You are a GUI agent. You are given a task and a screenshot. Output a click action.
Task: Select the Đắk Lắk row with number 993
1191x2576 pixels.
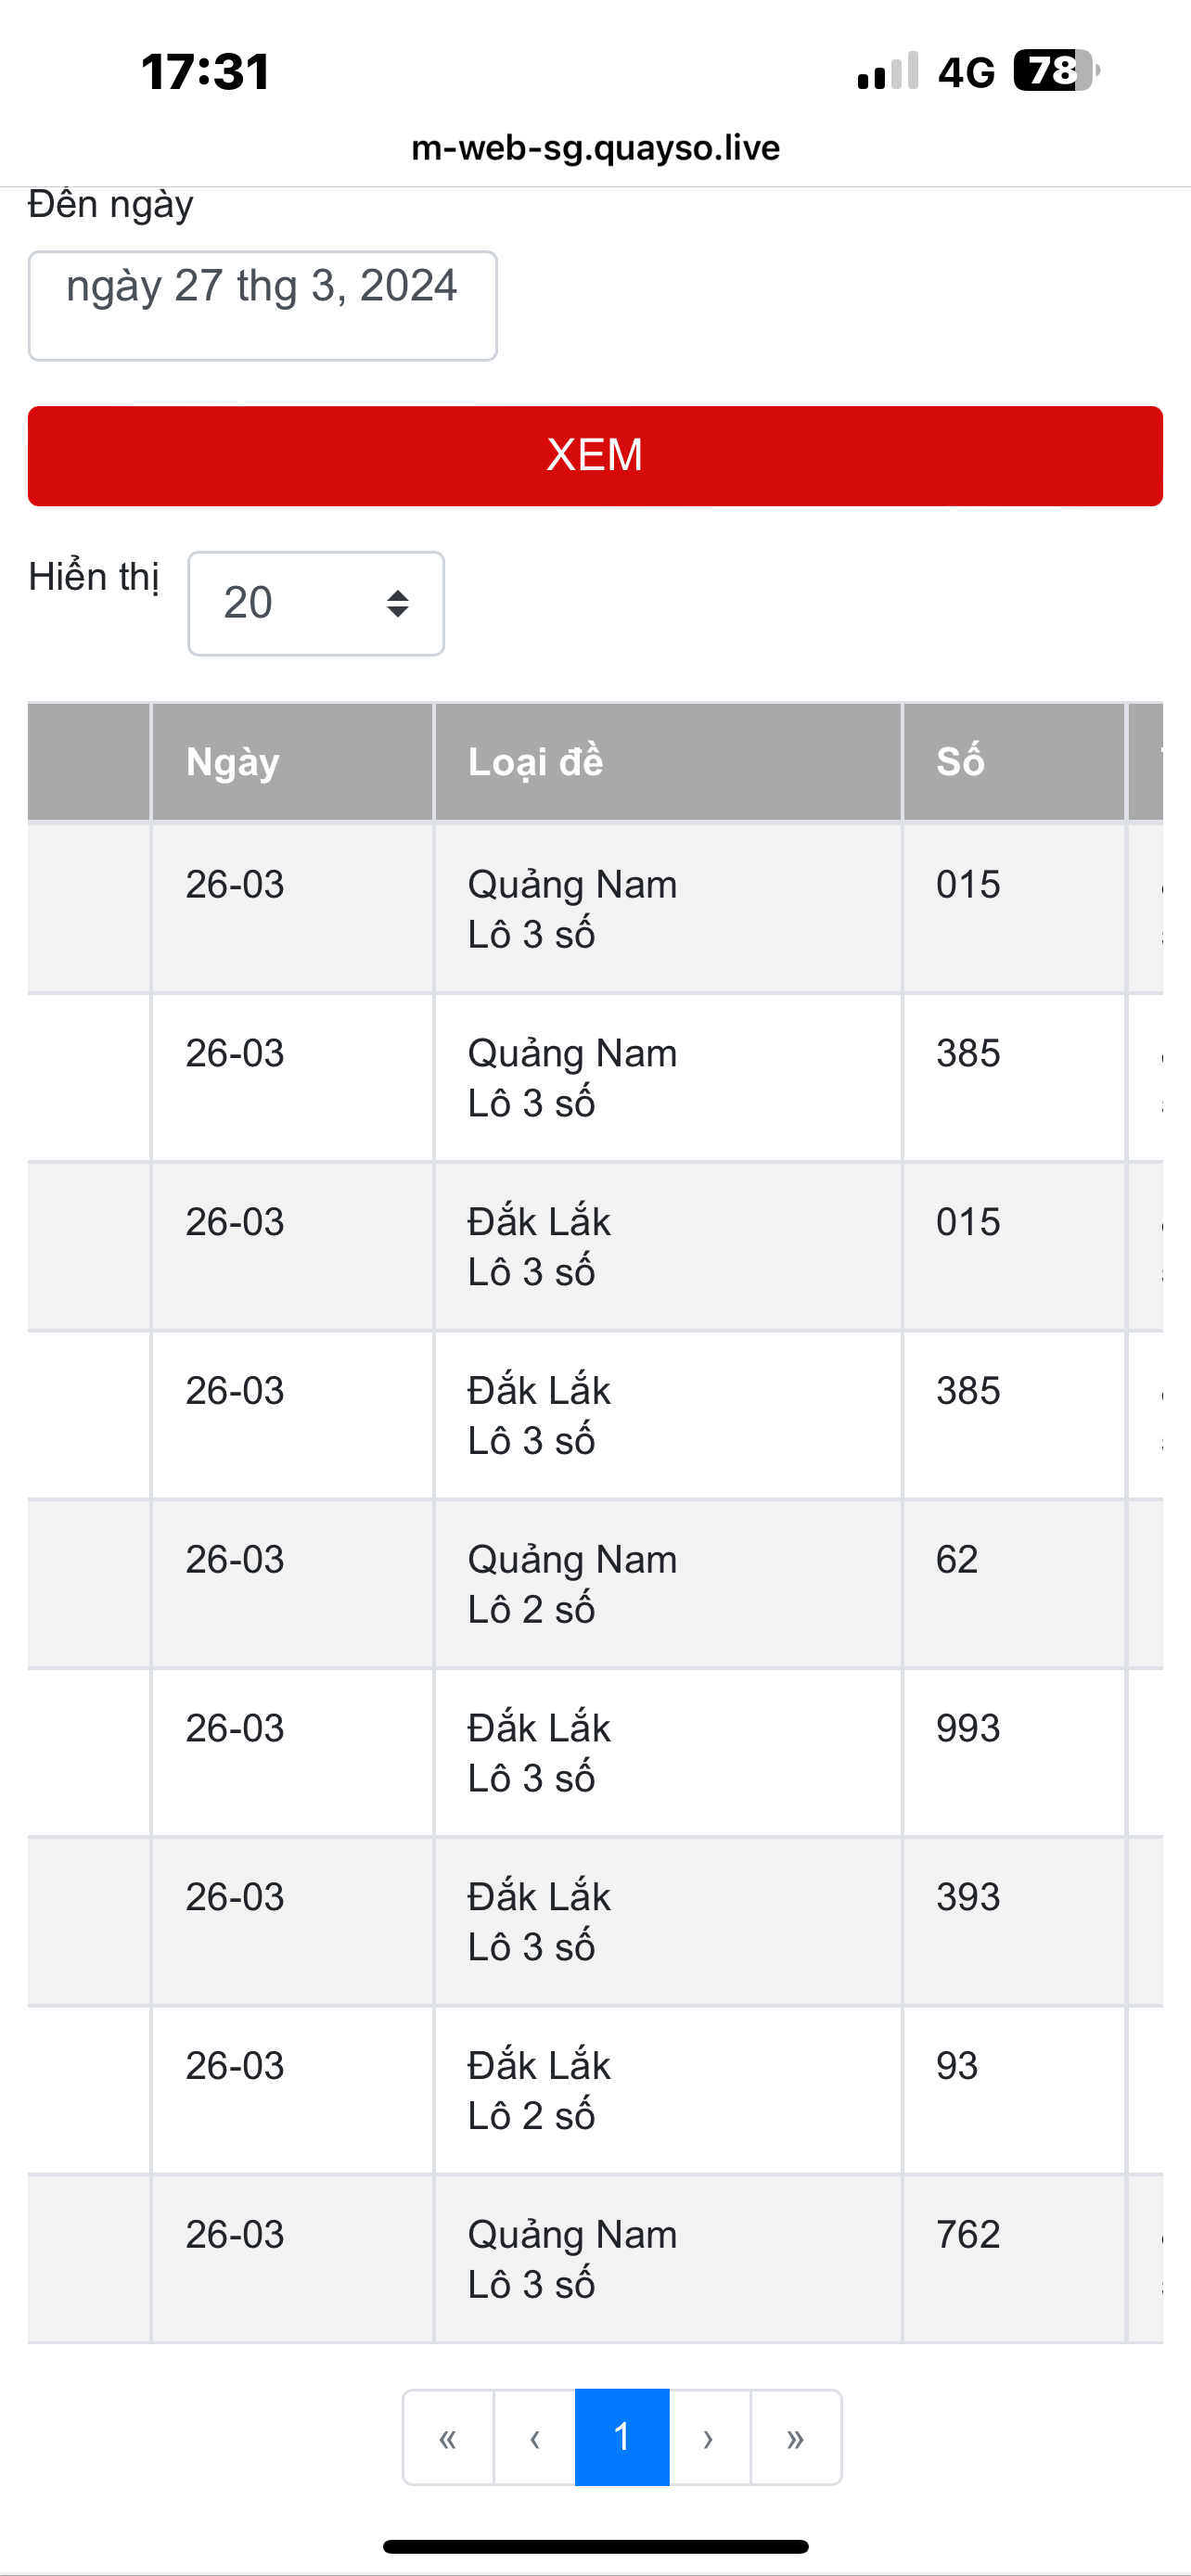point(595,1752)
